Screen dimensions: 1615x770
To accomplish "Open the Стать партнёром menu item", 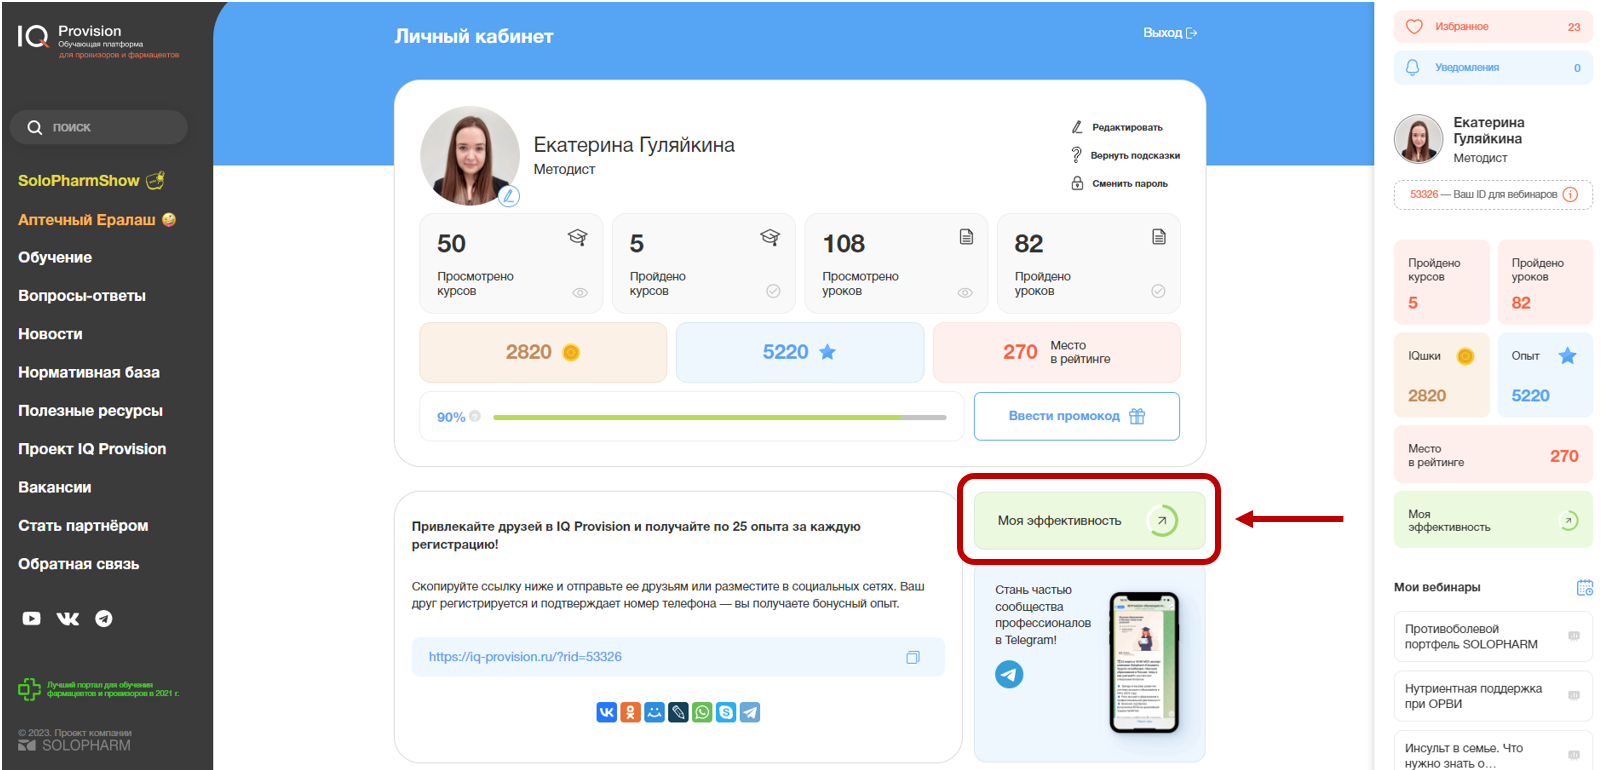I will (x=83, y=526).
